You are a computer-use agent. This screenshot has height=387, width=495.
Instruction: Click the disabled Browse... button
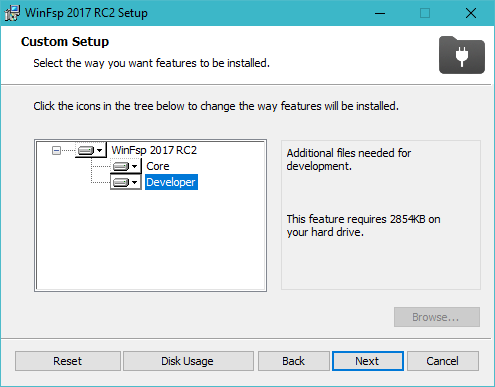(437, 317)
